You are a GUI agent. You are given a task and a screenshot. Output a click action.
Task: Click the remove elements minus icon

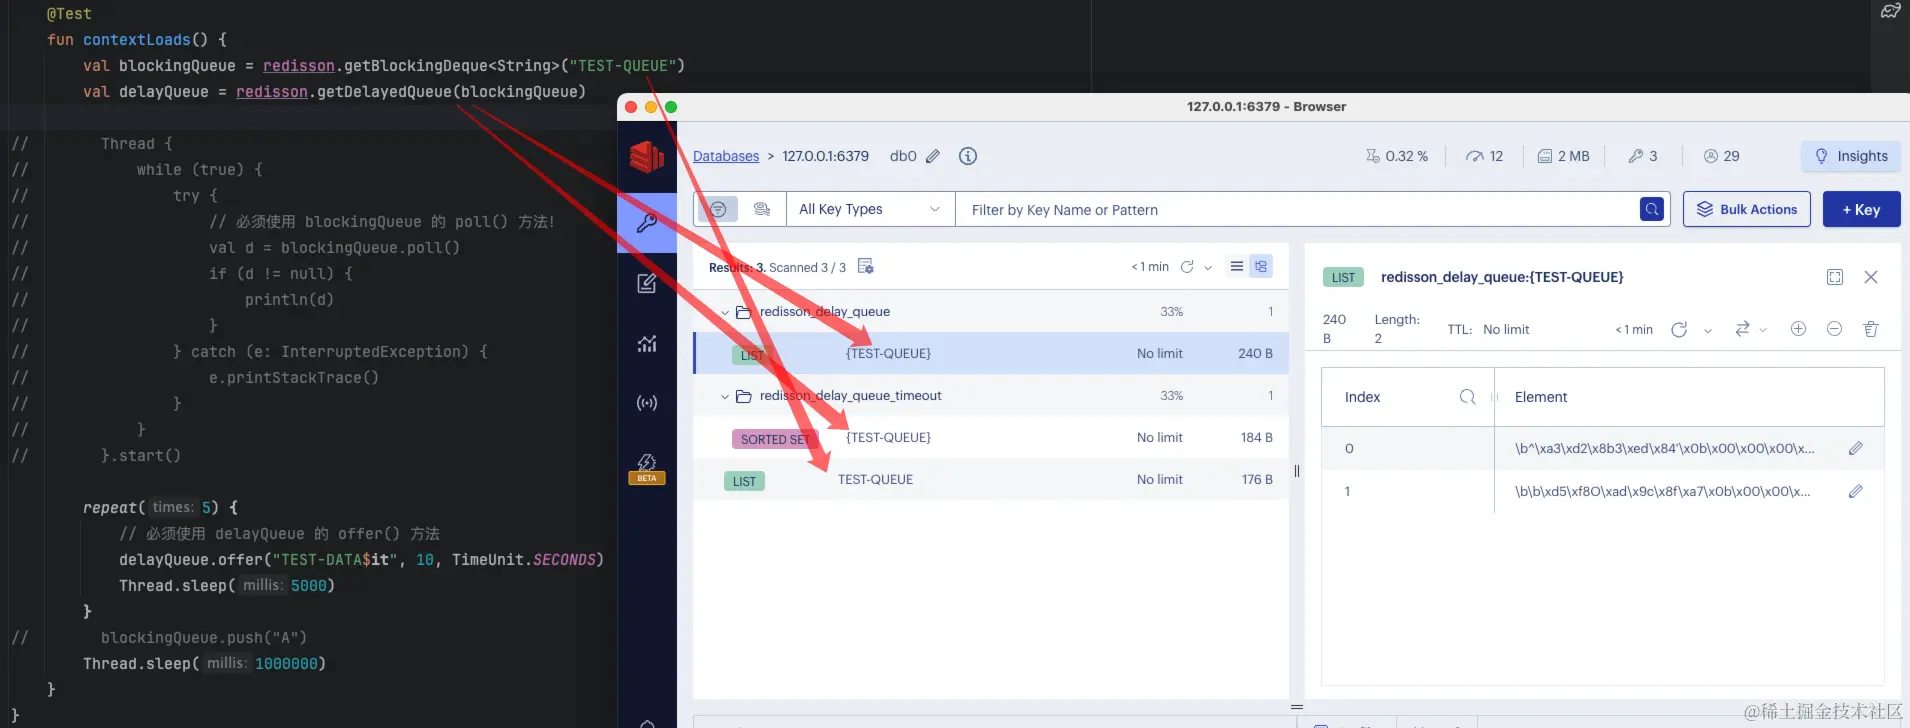1834,329
